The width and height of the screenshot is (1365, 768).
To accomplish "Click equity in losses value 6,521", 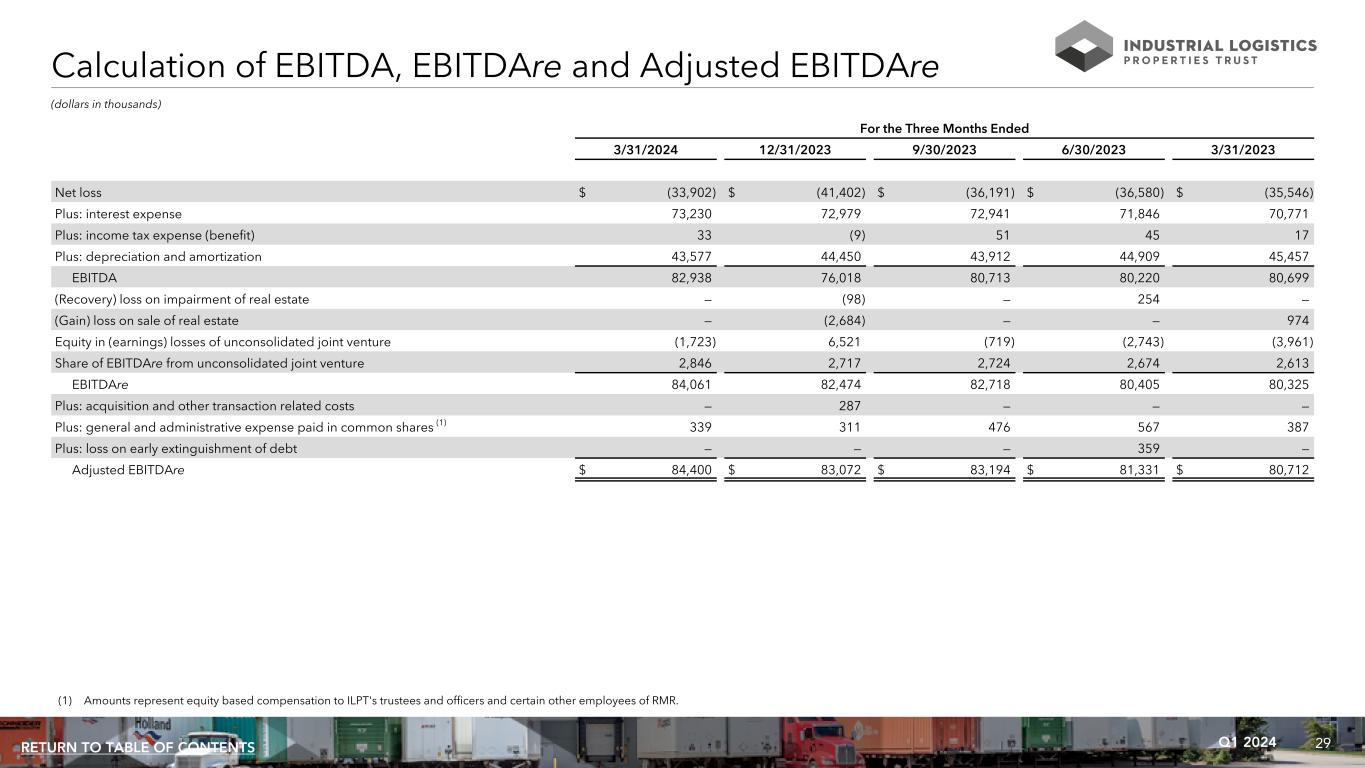I will [845, 342].
